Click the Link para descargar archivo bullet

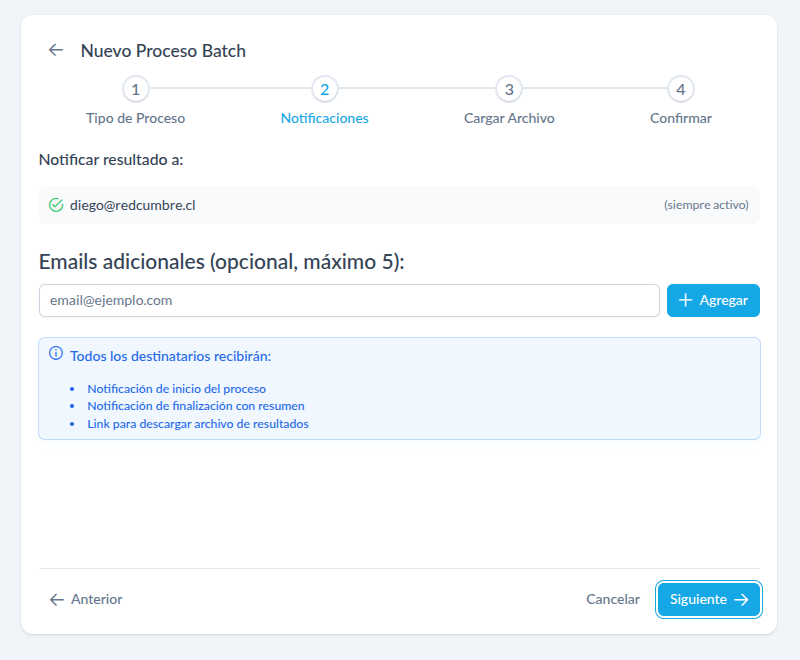(198, 424)
